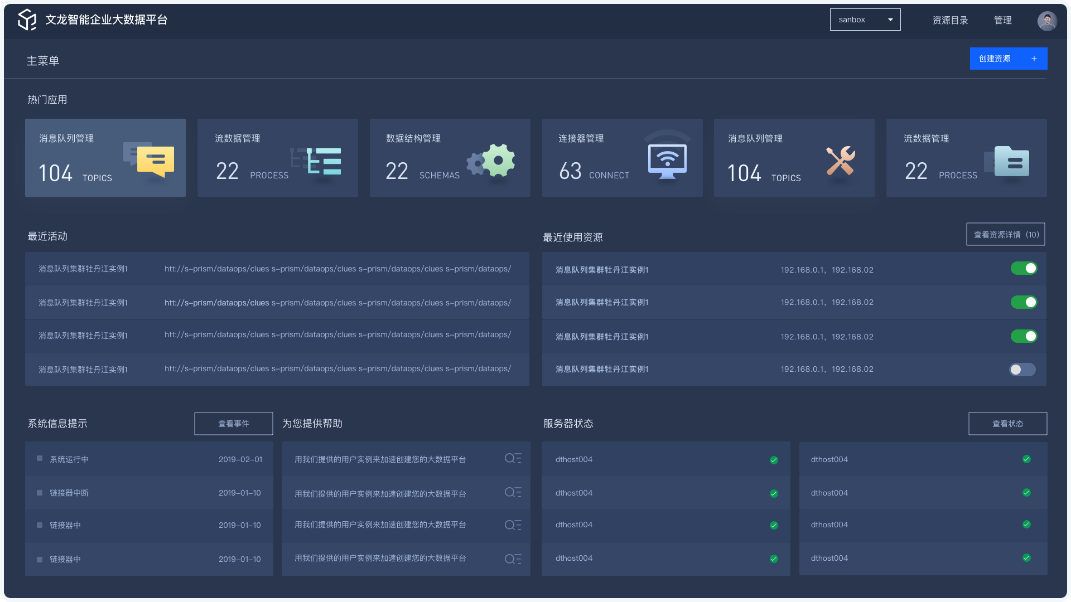1071x602 pixels.
Task: Click green check in top row, right server column
Action: point(1027,459)
